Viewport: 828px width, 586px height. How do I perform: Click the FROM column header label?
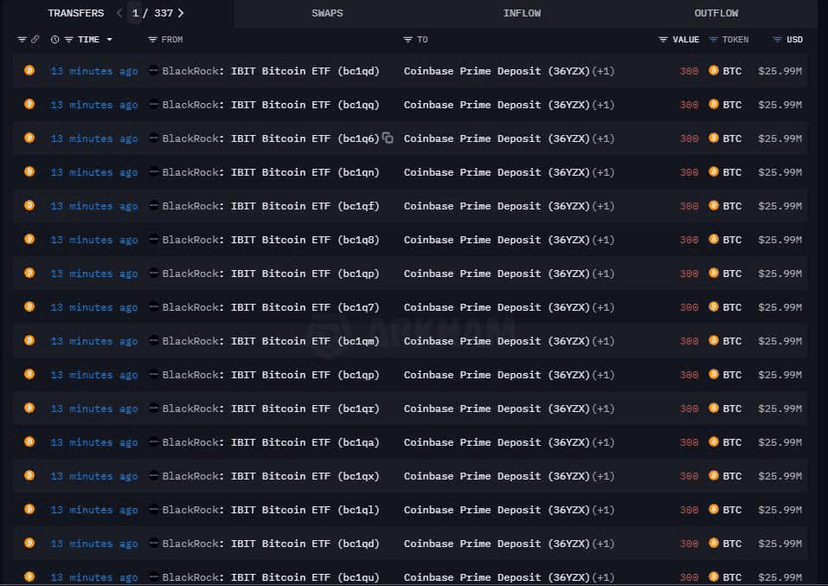(x=172, y=40)
